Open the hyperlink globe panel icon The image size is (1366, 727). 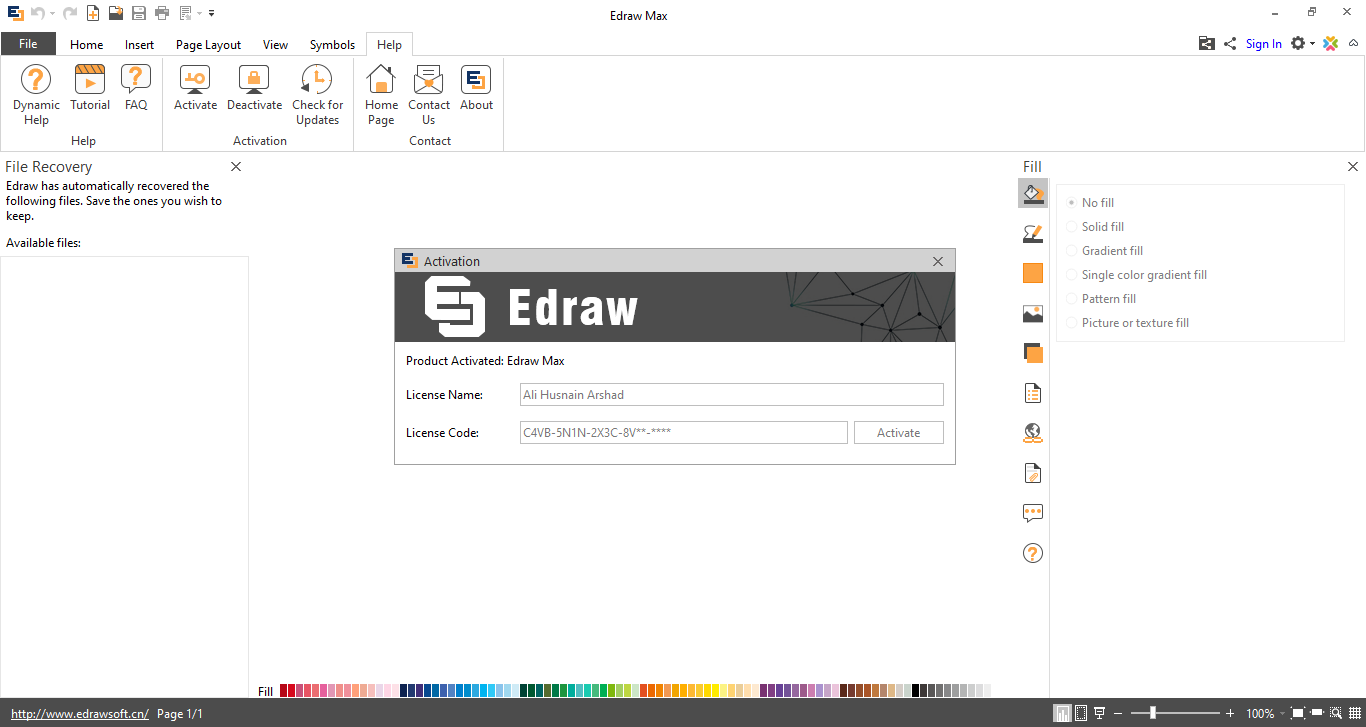pos(1033,433)
